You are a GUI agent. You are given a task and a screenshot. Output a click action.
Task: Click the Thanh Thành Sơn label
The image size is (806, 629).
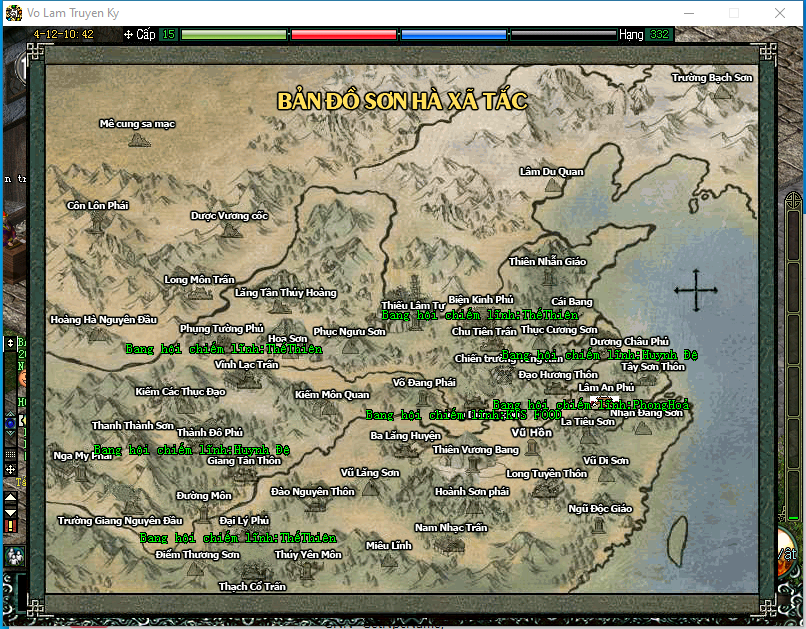click(x=133, y=426)
